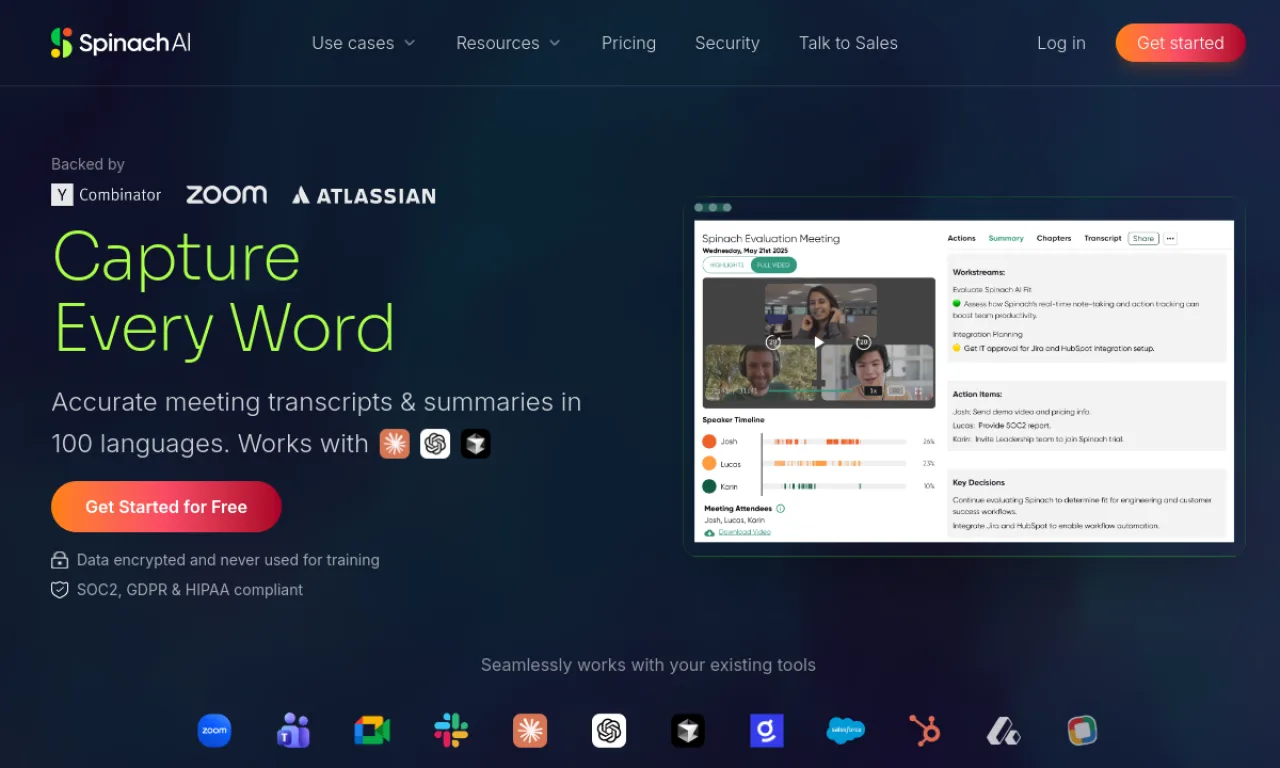Click the Atlassian logo under Backed by
This screenshot has height=768, width=1280.
tap(364, 195)
